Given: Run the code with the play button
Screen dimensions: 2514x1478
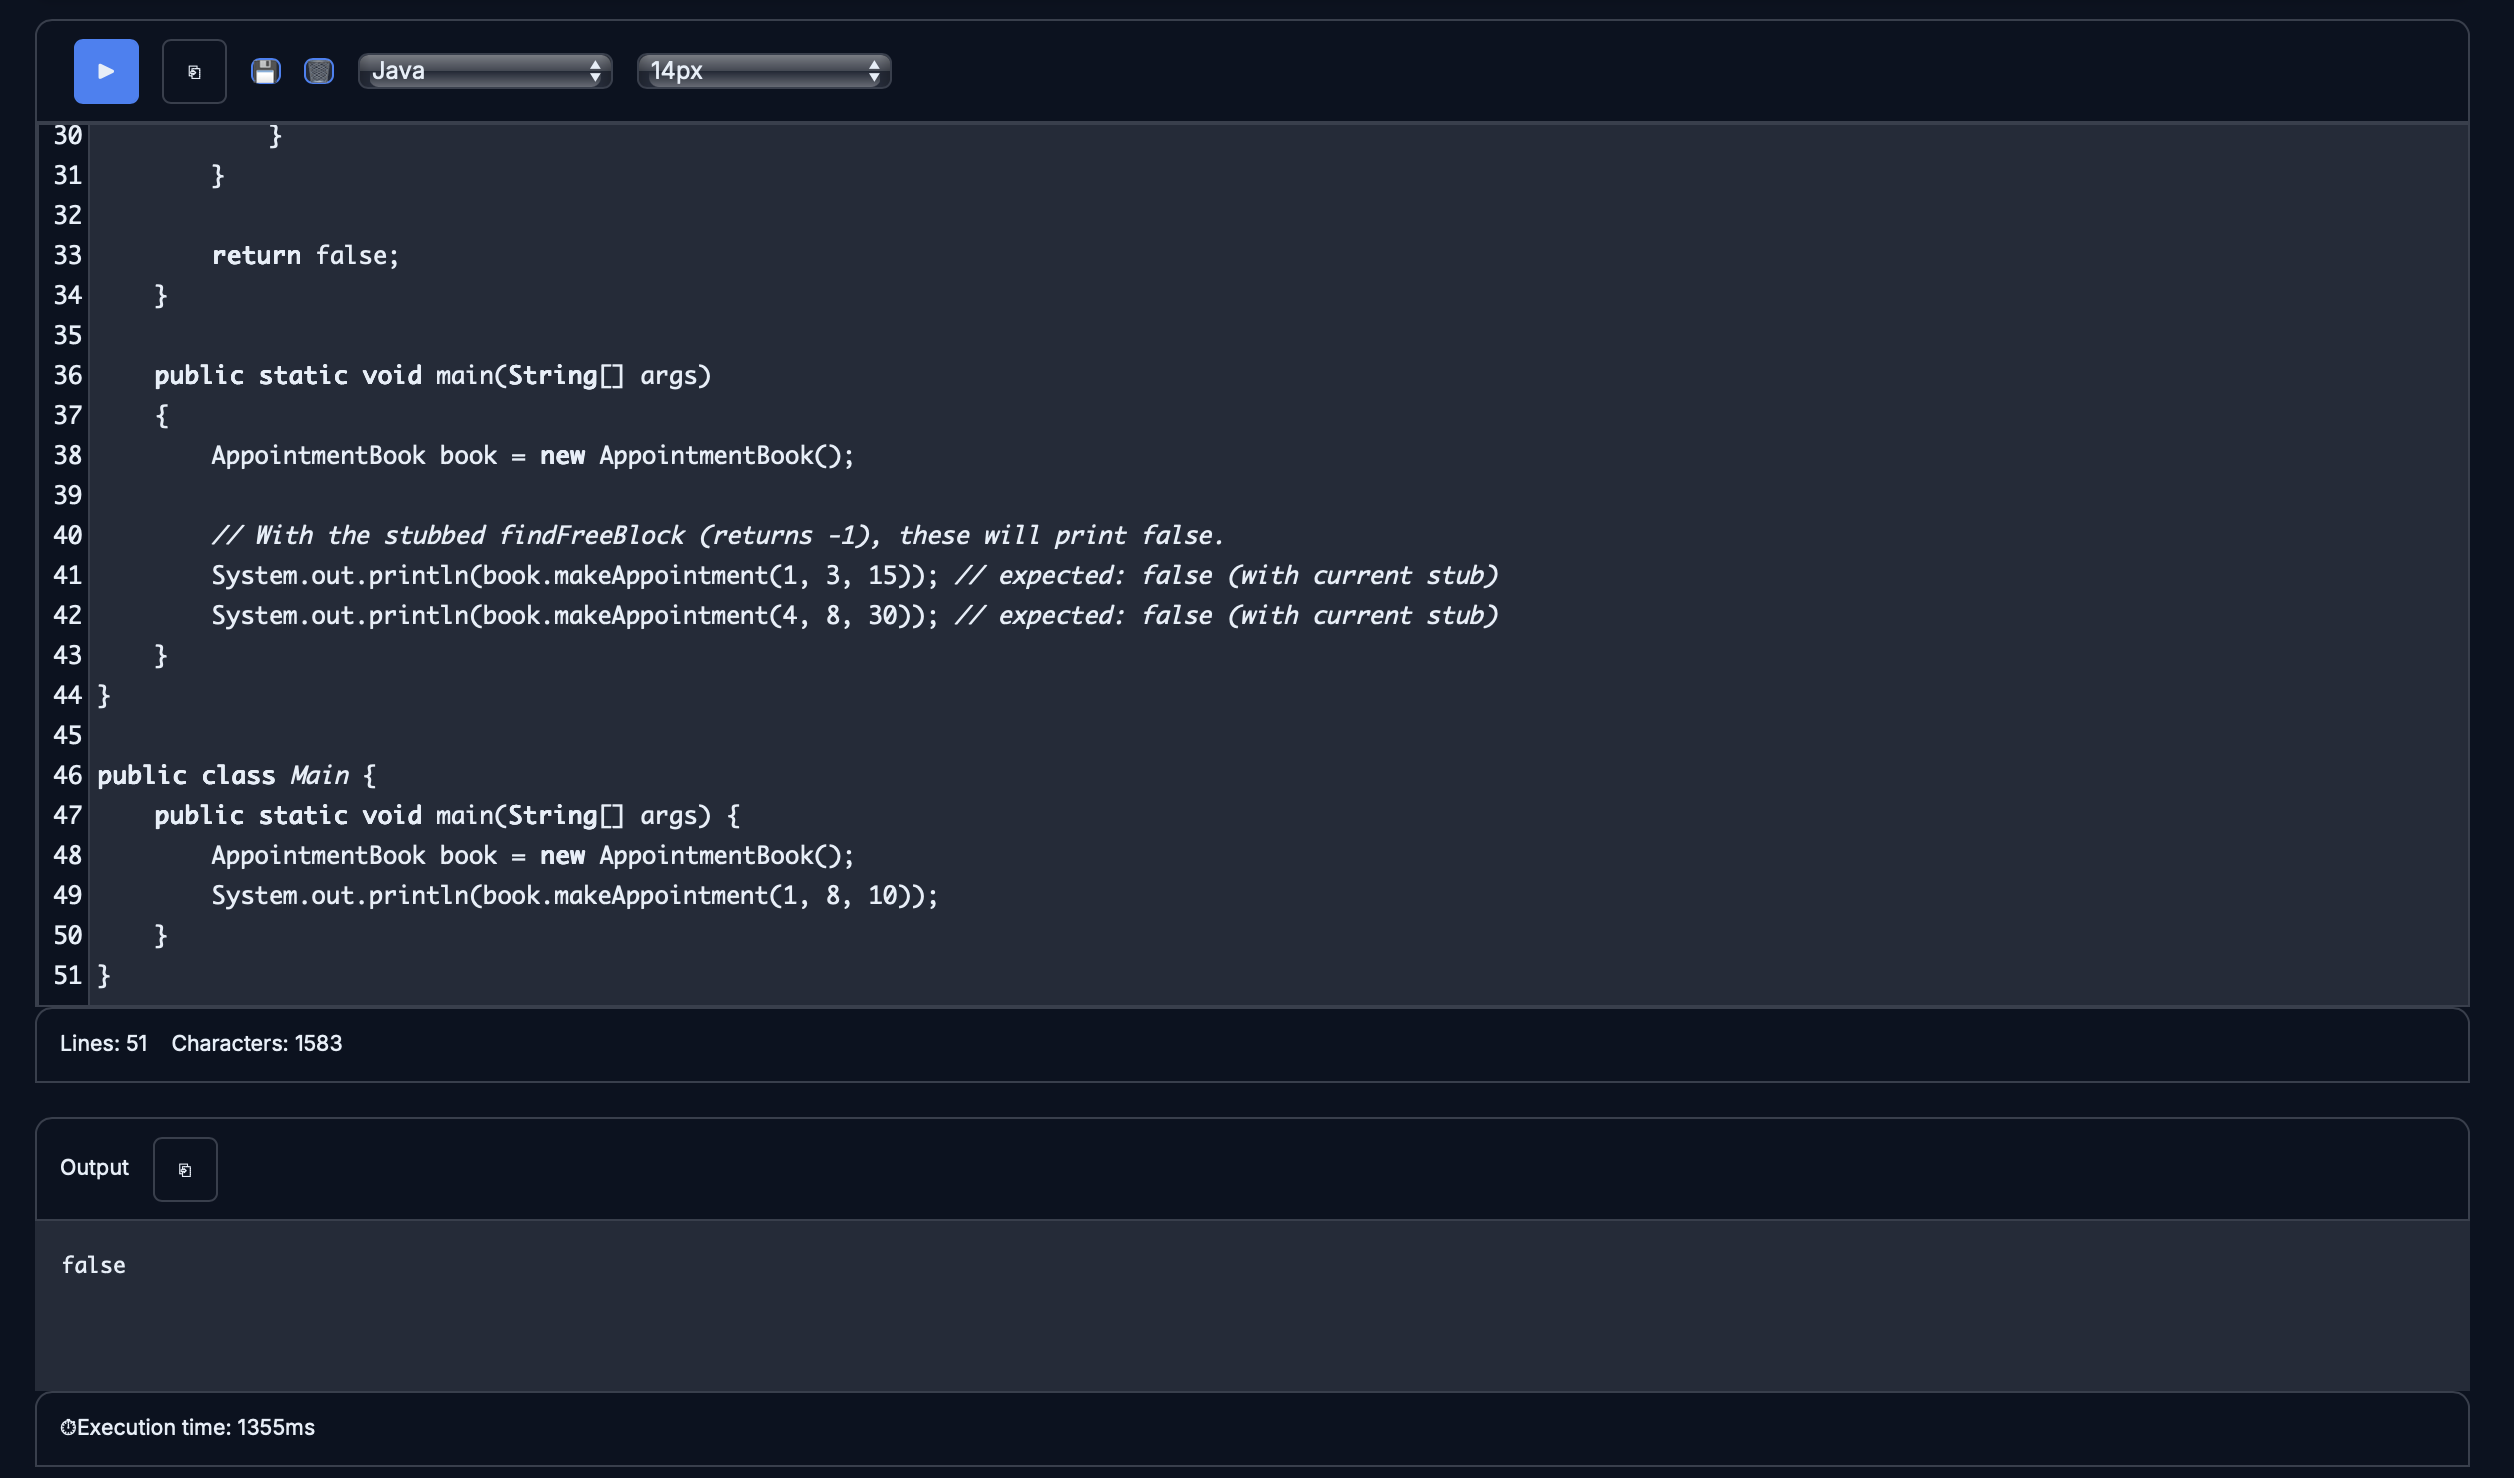Looking at the screenshot, I should (104, 71).
